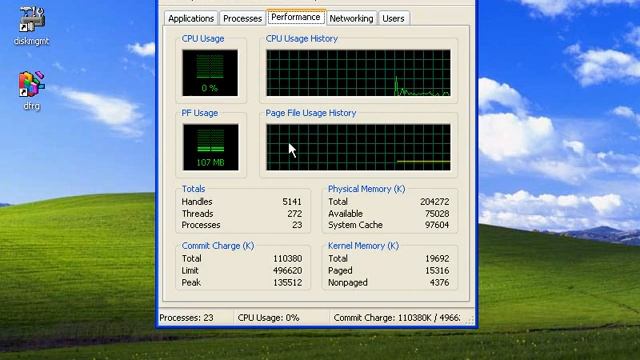The width and height of the screenshot is (640, 360).
Task: Click the Kernel Memory Paged value 15316
Action: coord(437,271)
